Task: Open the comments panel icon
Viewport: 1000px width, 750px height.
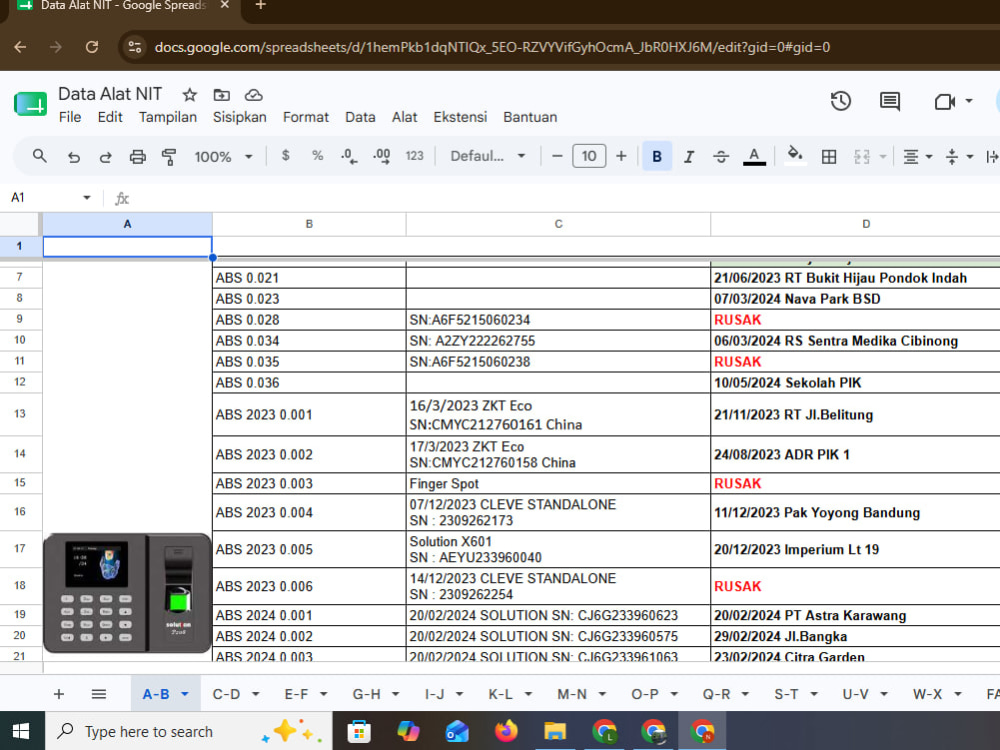Action: (890, 101)
